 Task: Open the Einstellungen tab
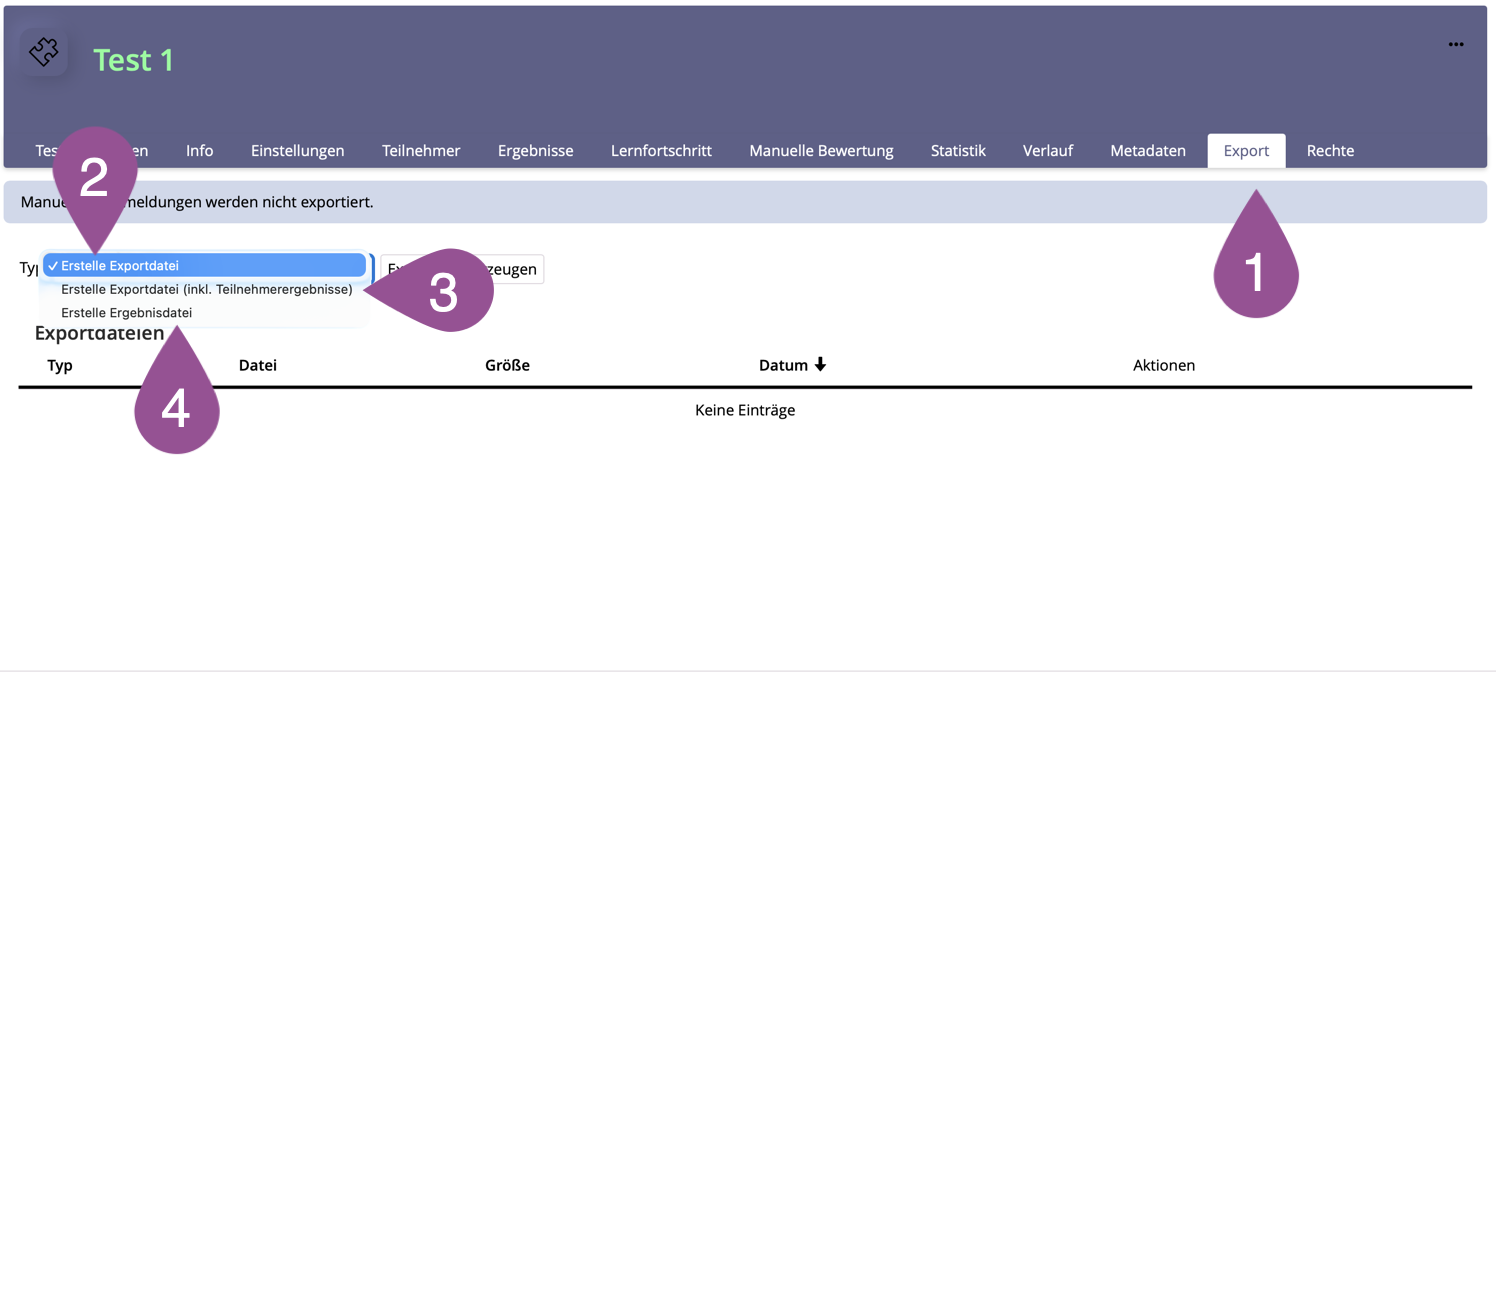tap(297, 151)
